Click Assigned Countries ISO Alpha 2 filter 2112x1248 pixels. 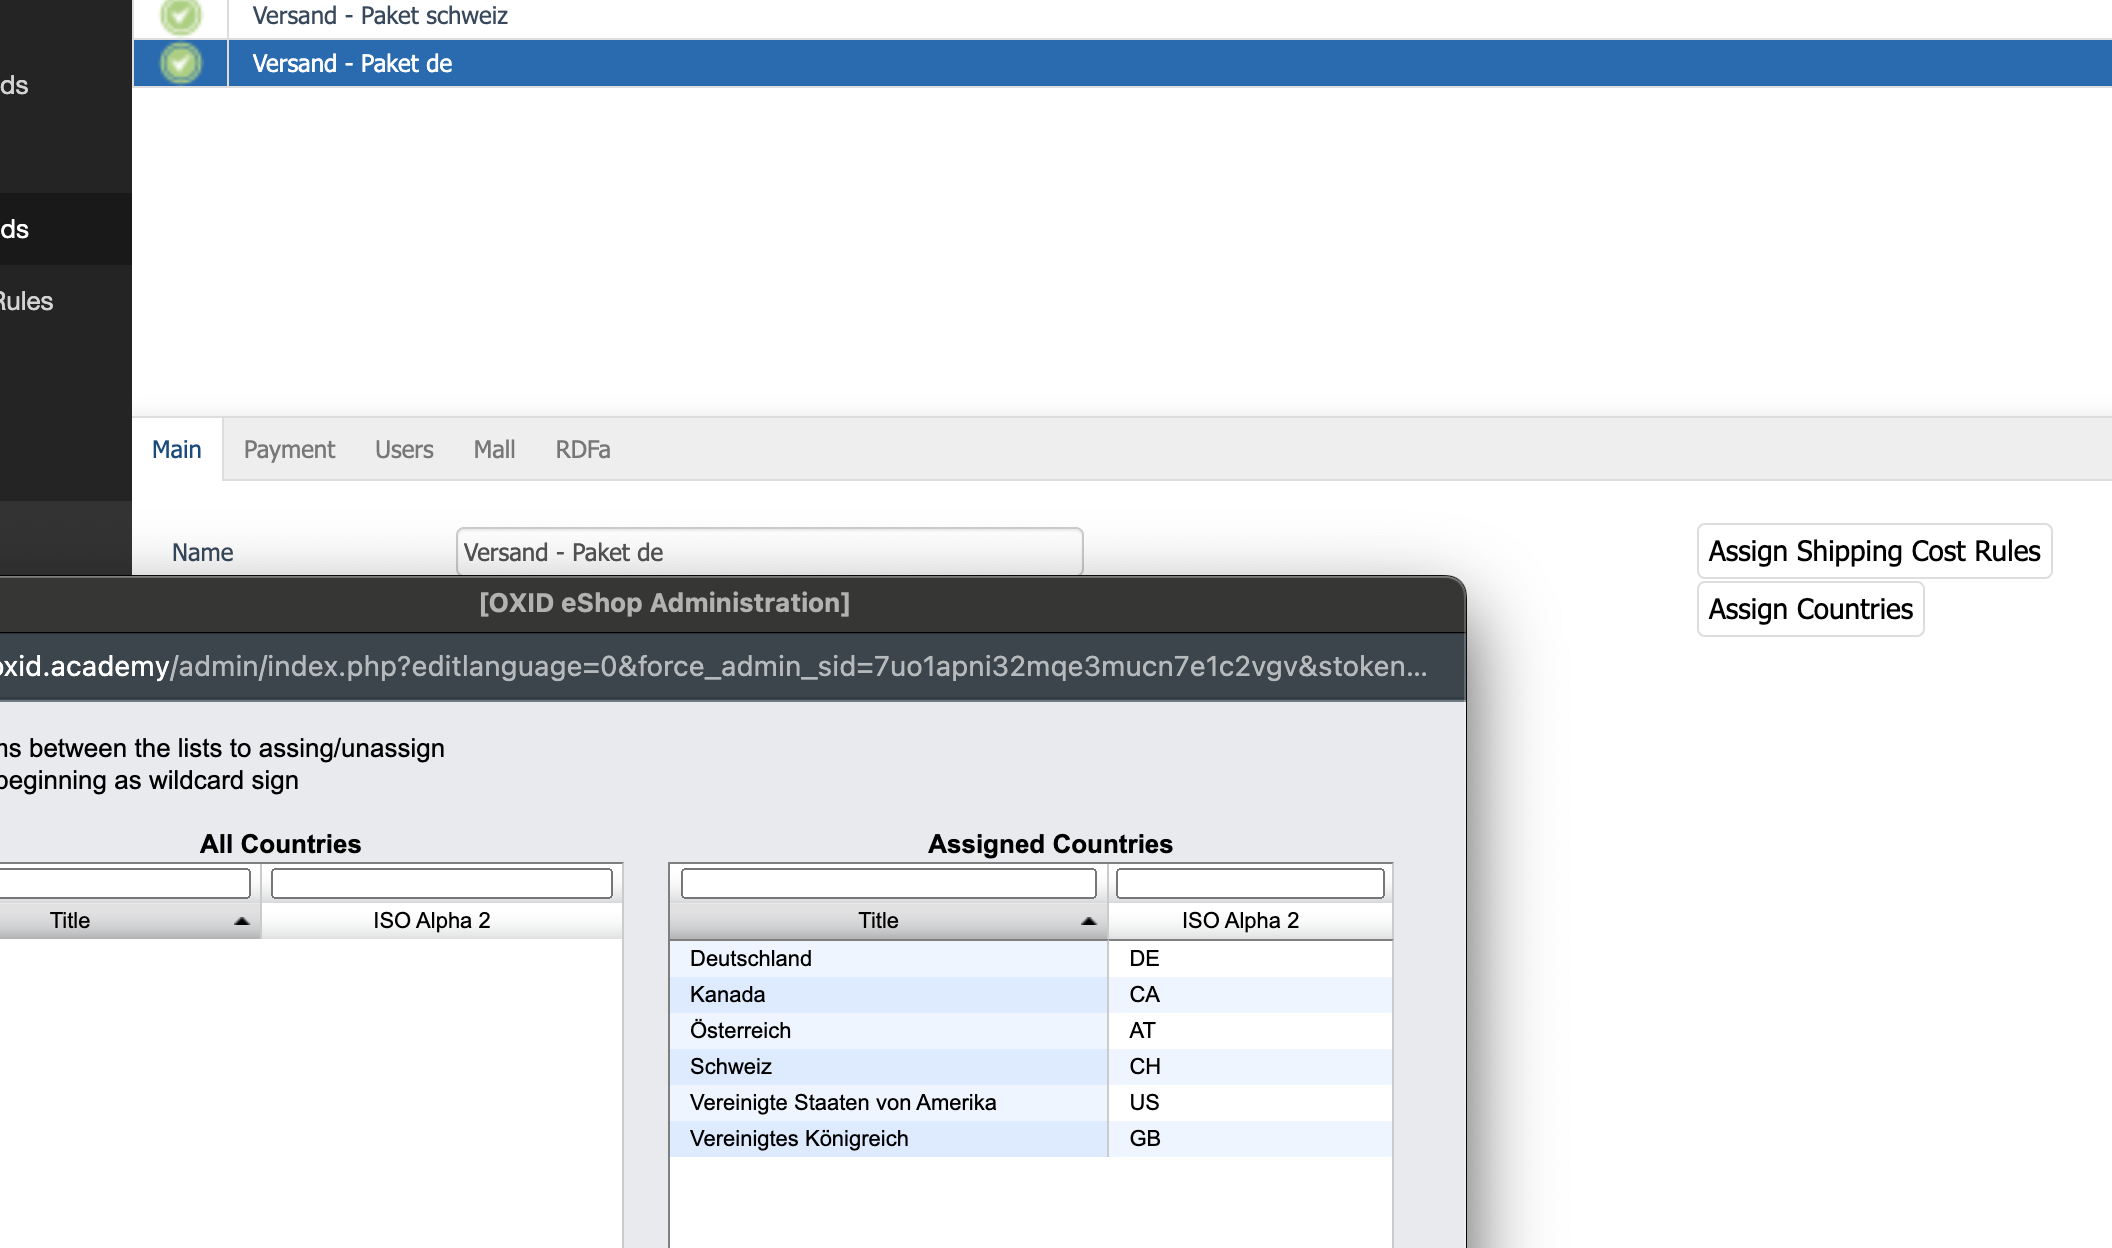pos(1250,883)
